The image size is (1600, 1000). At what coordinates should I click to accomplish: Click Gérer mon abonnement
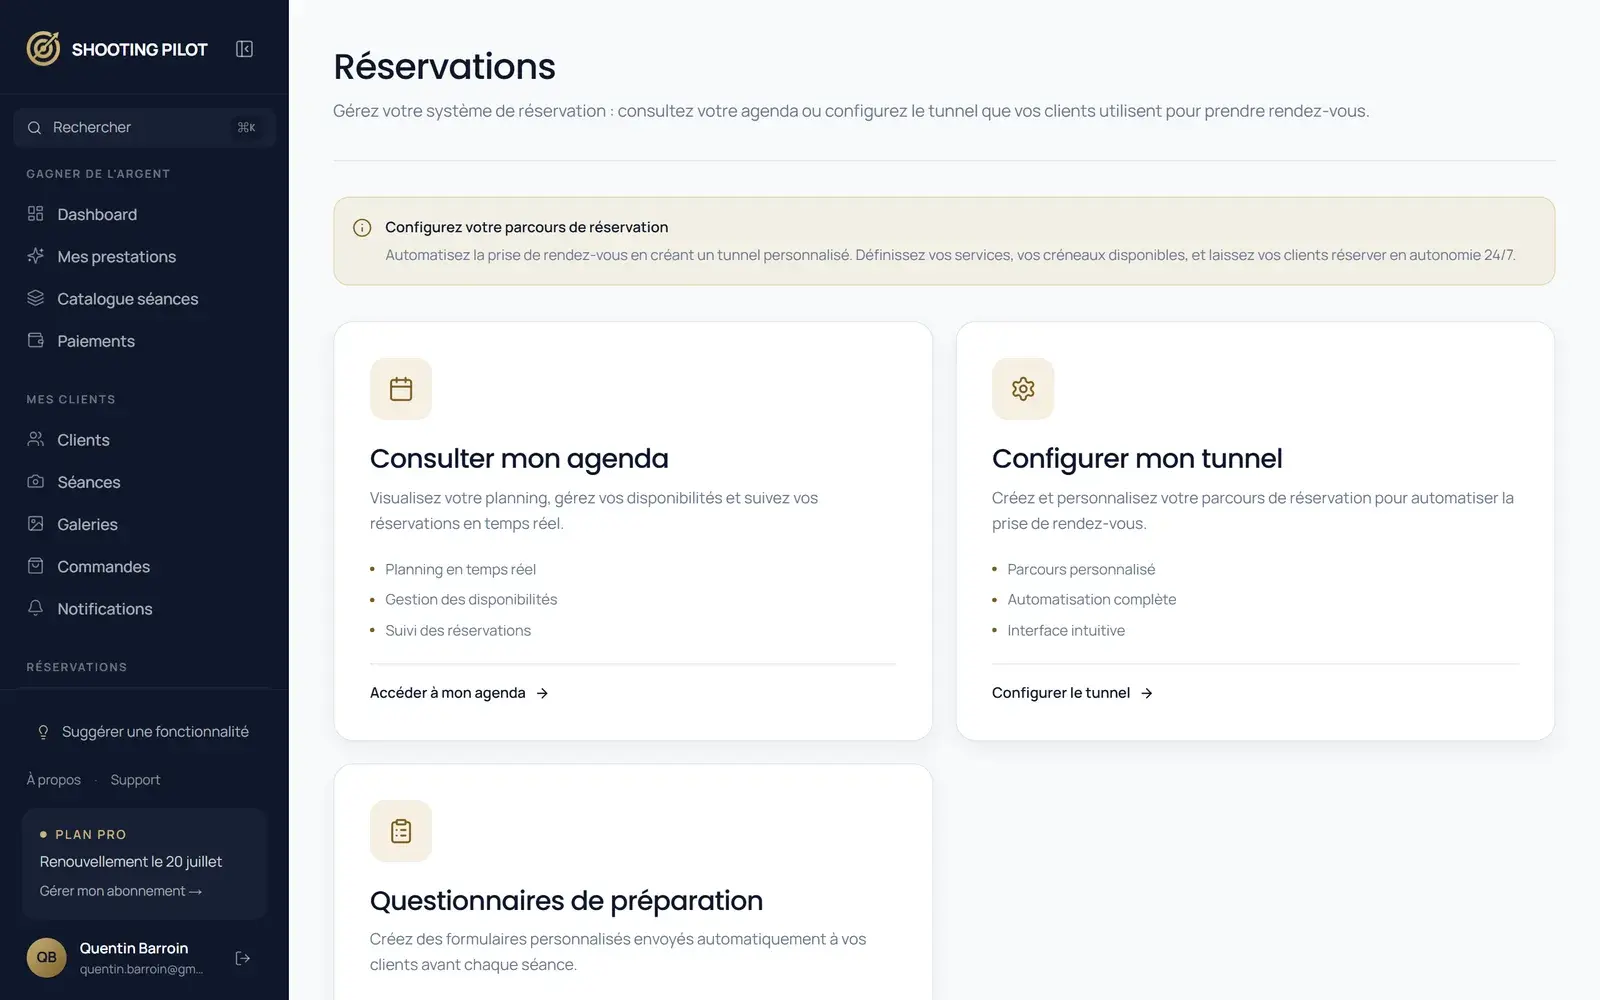(x=121, y=891)
